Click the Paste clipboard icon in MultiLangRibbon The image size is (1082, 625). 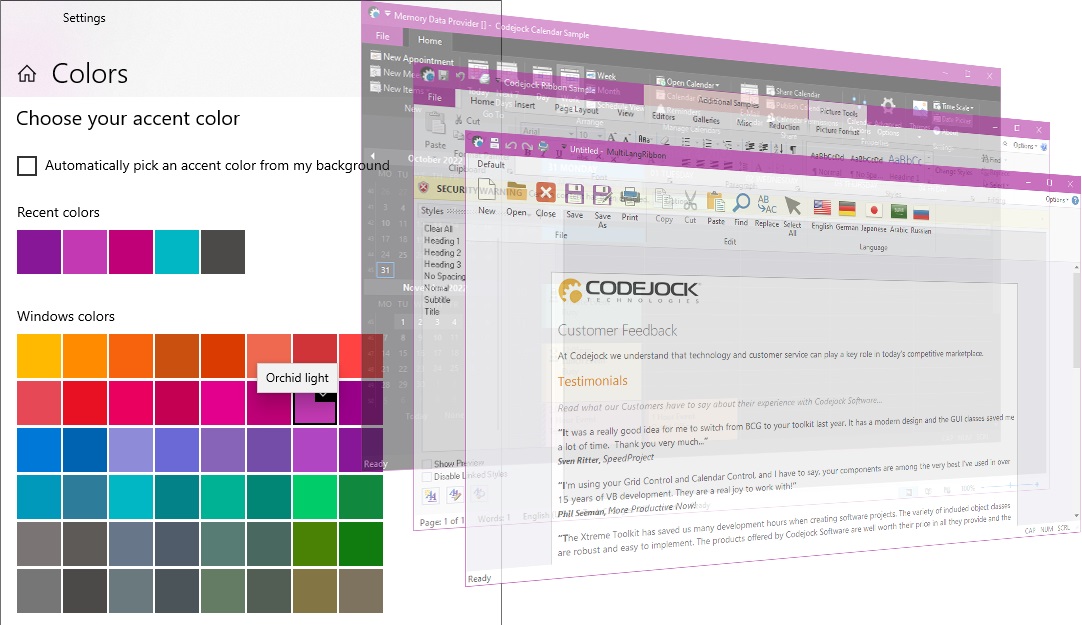(x=716, y=201)
